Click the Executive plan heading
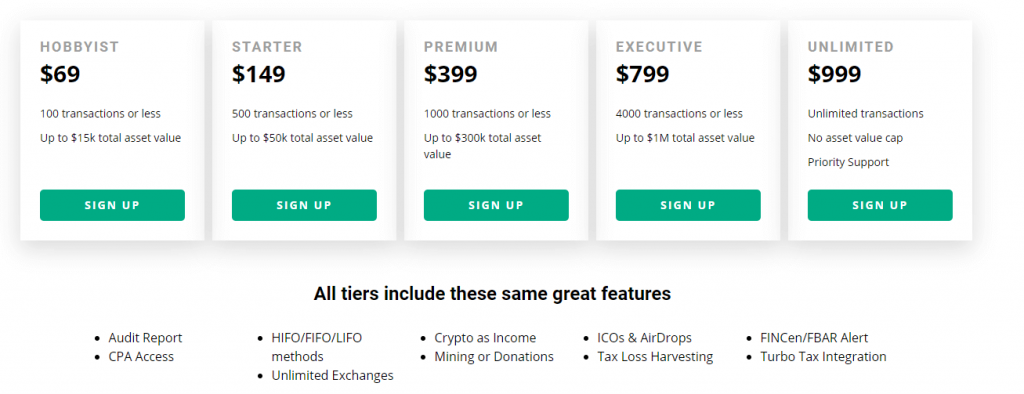Viewport: 1024px width, 394px height. click(x=659, y=47)
